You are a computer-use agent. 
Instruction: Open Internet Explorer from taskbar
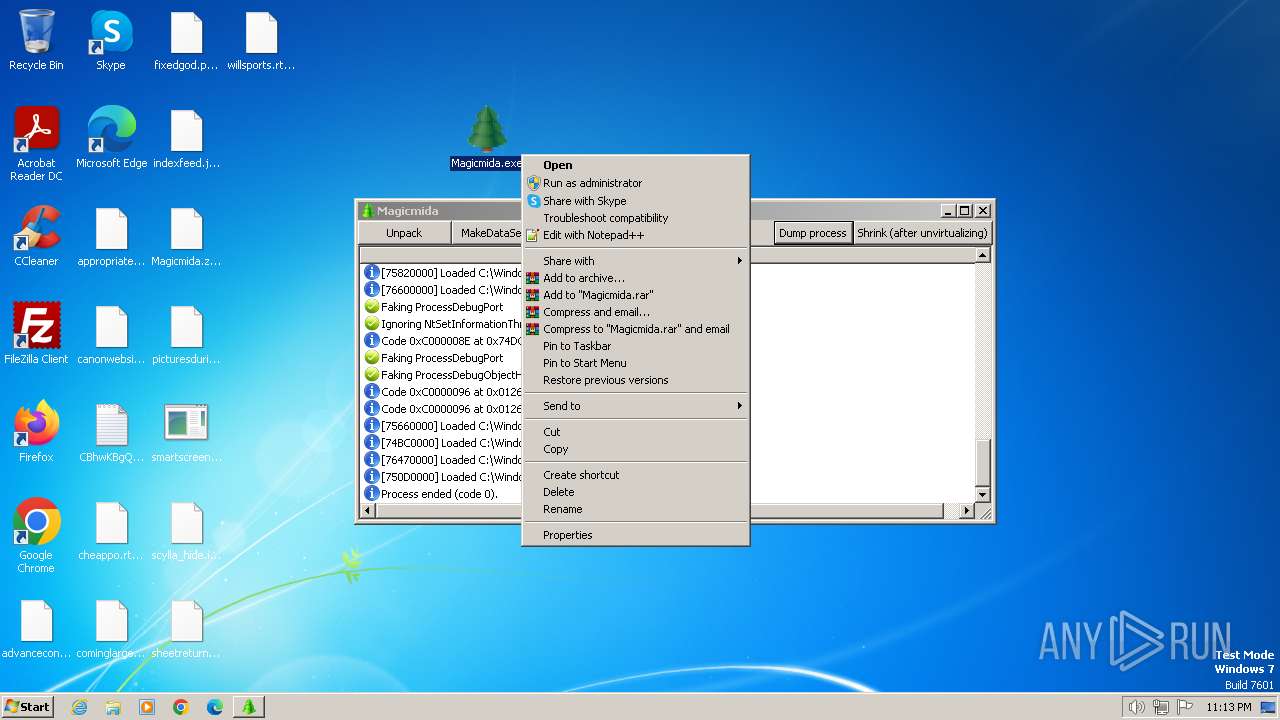tap(80, 707)
